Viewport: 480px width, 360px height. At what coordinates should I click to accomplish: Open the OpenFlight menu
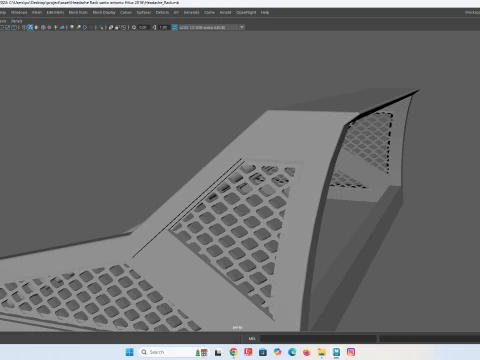click(246, 12)
